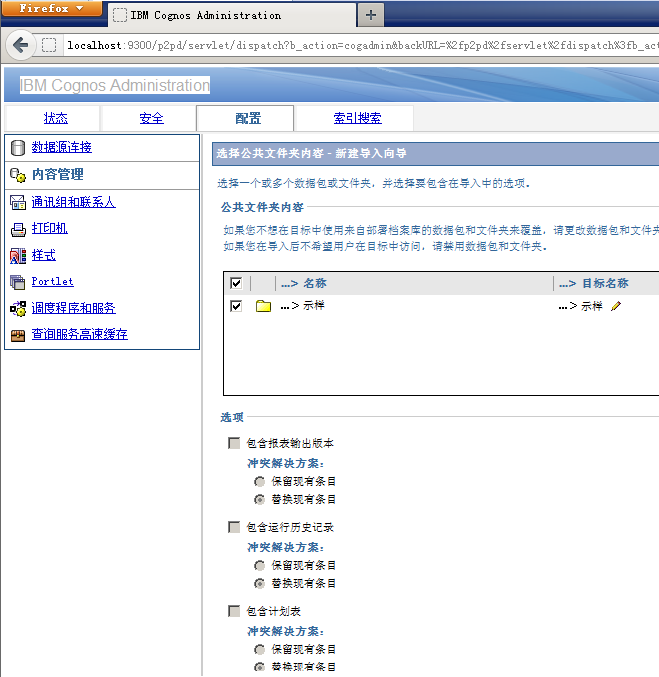Open the Portlet link
Image resolution: width=659 pixels, height=677 pixels.
[x=53, y=282]
